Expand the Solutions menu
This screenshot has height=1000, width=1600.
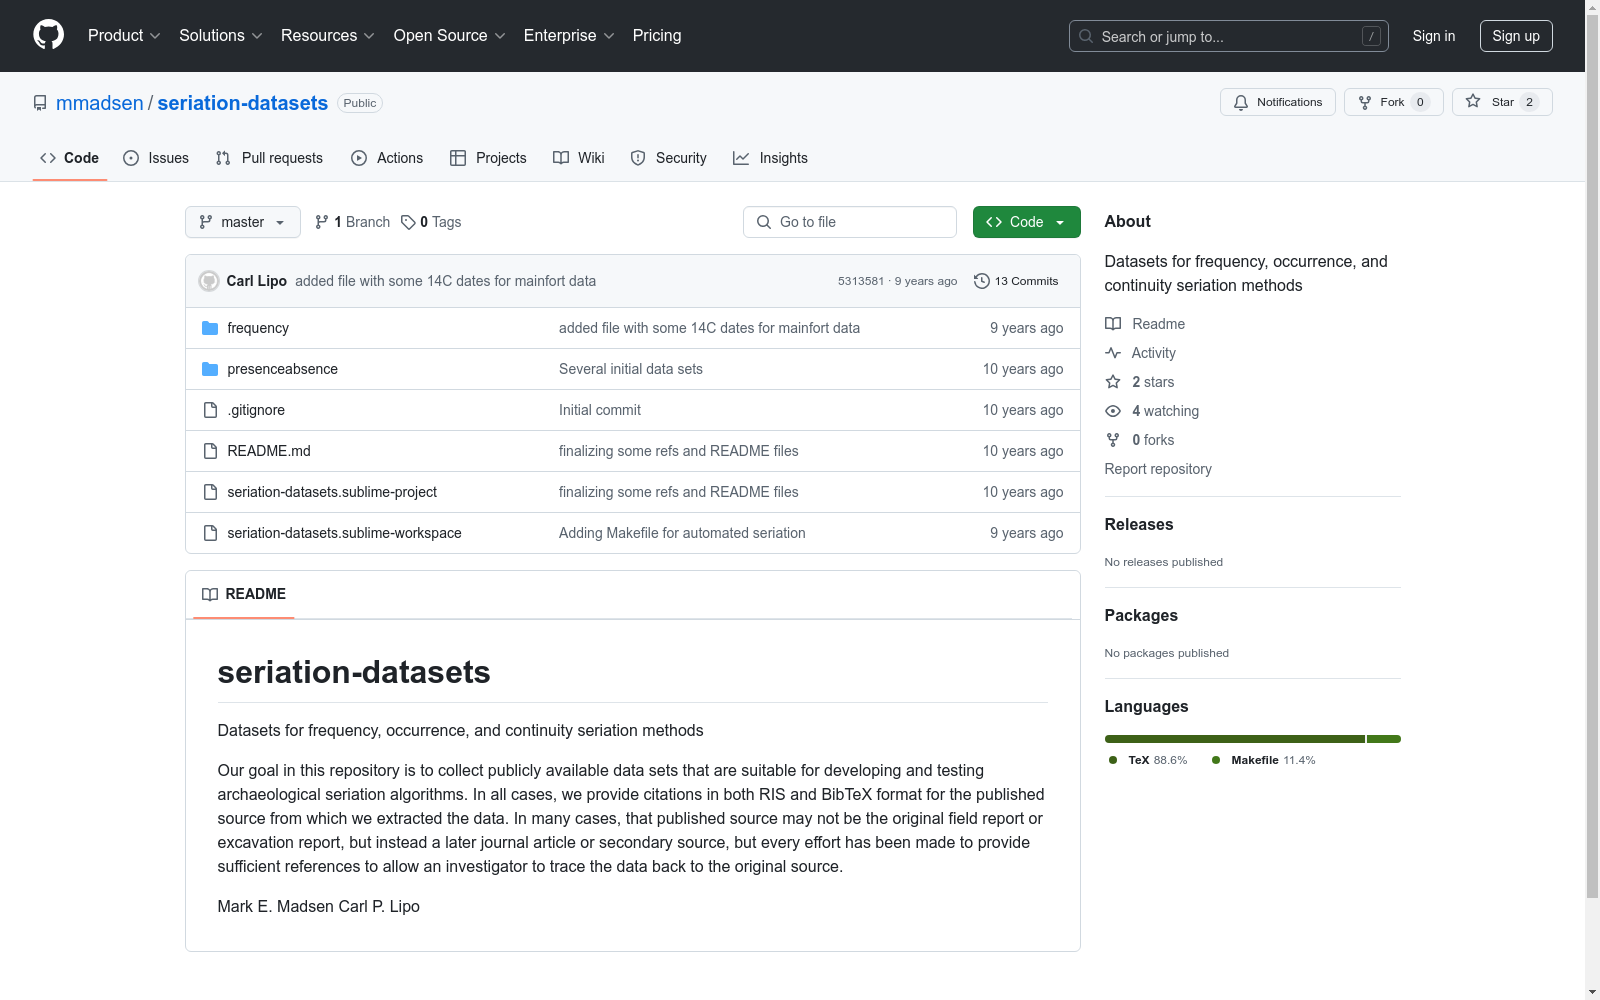[x=221, y=35]
